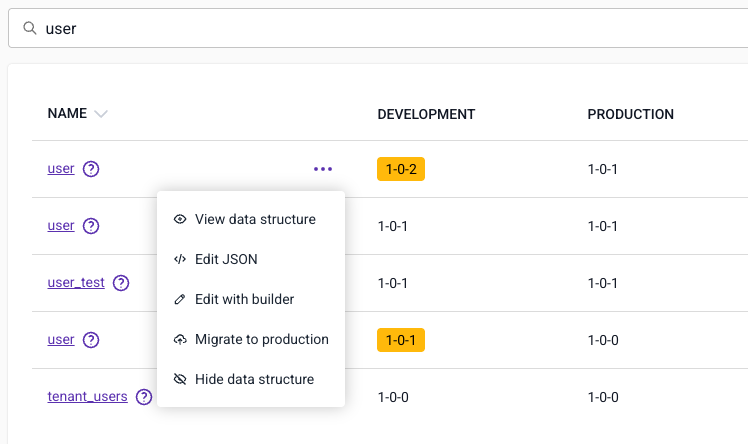Click the magnifier icon in the search bar
The width and height of the screenshot is (748, 444).
point(30,29)
